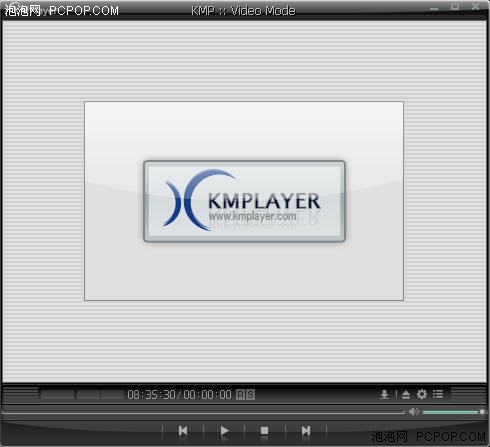The height and width of the screenshot is (447, 490).
Task: Skip to next track
Action: coord(306,431)
